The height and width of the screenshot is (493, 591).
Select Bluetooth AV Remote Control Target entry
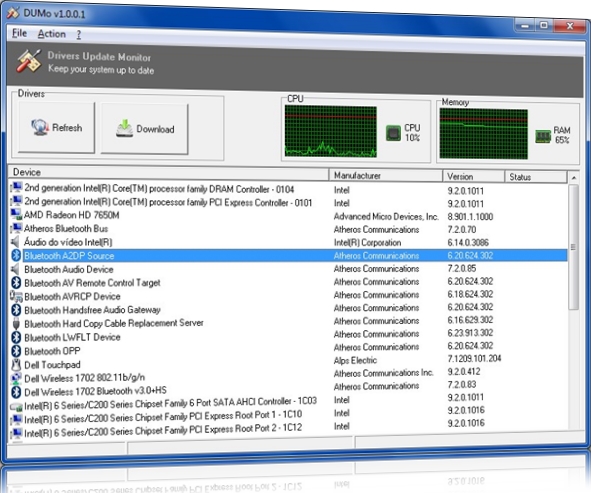tap(92, 283)
